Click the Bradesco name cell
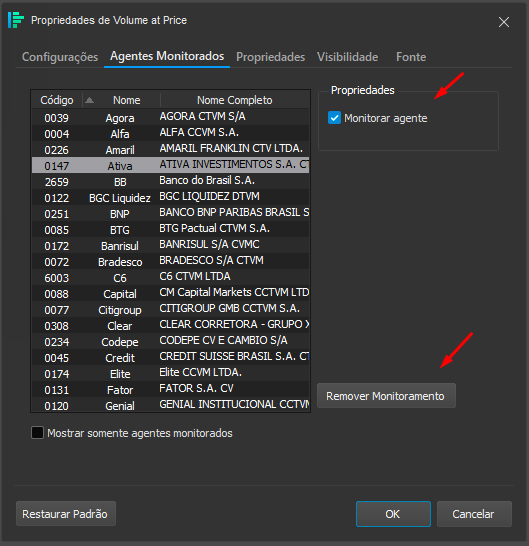Image resolution: width=529 pixels, height=546 pixels. tap(120, 263)
